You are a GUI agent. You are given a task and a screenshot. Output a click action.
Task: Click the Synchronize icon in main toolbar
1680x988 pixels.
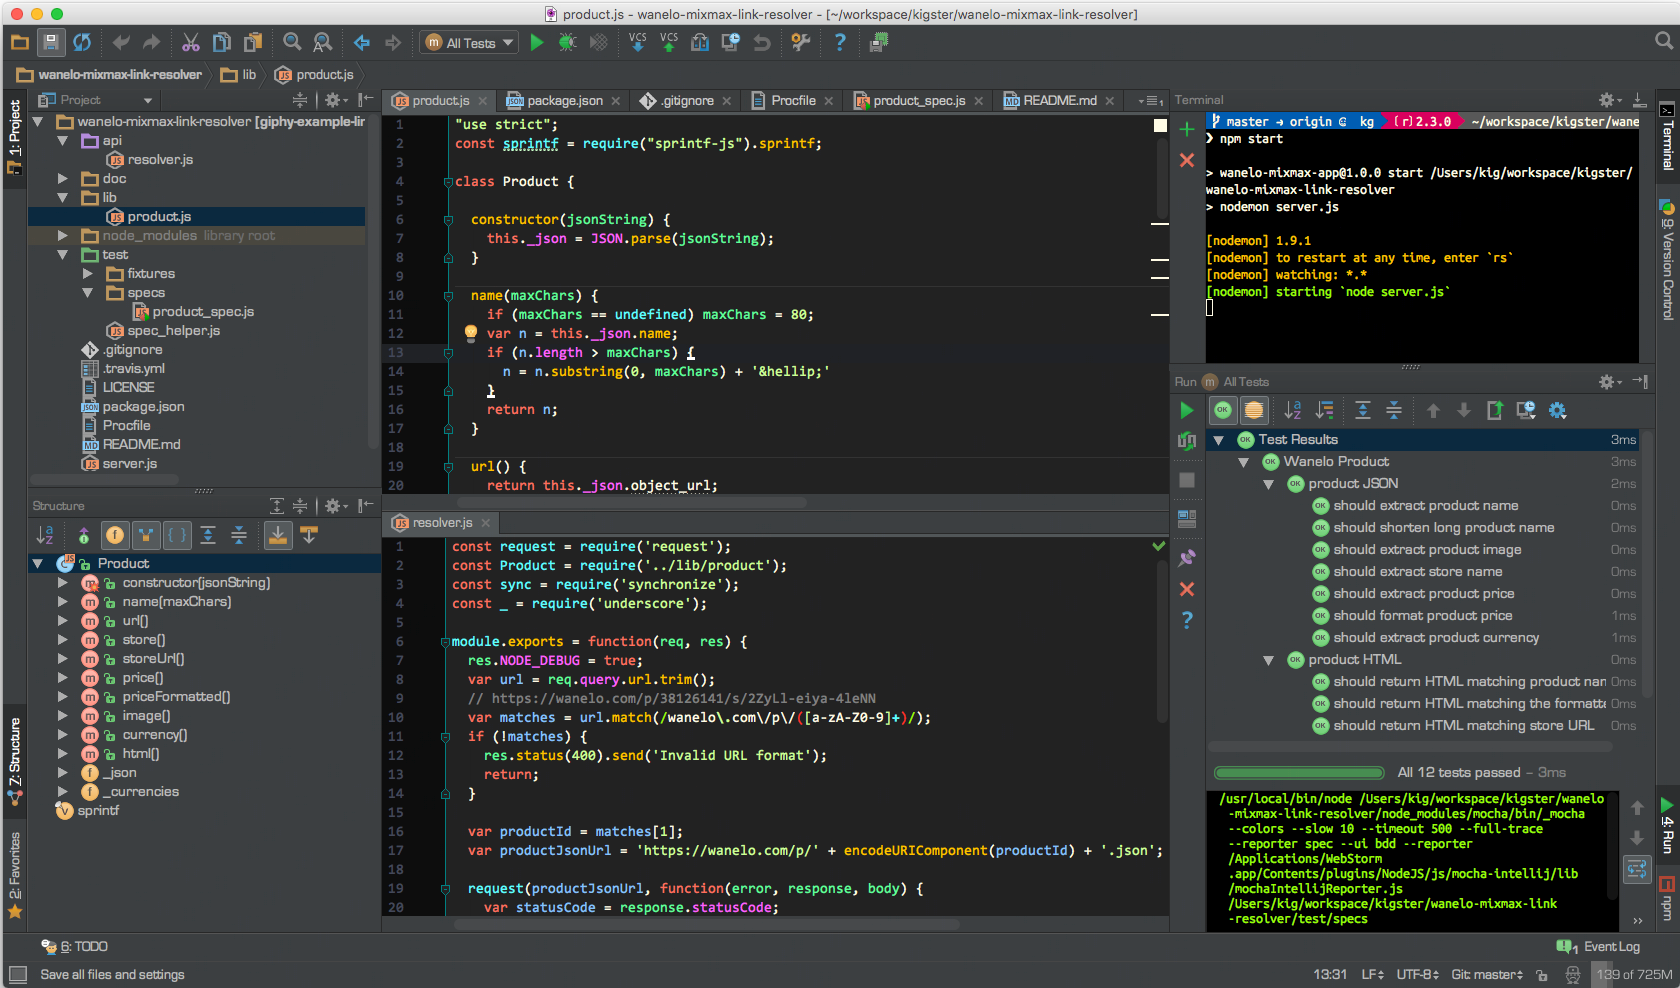click(82, 42)
